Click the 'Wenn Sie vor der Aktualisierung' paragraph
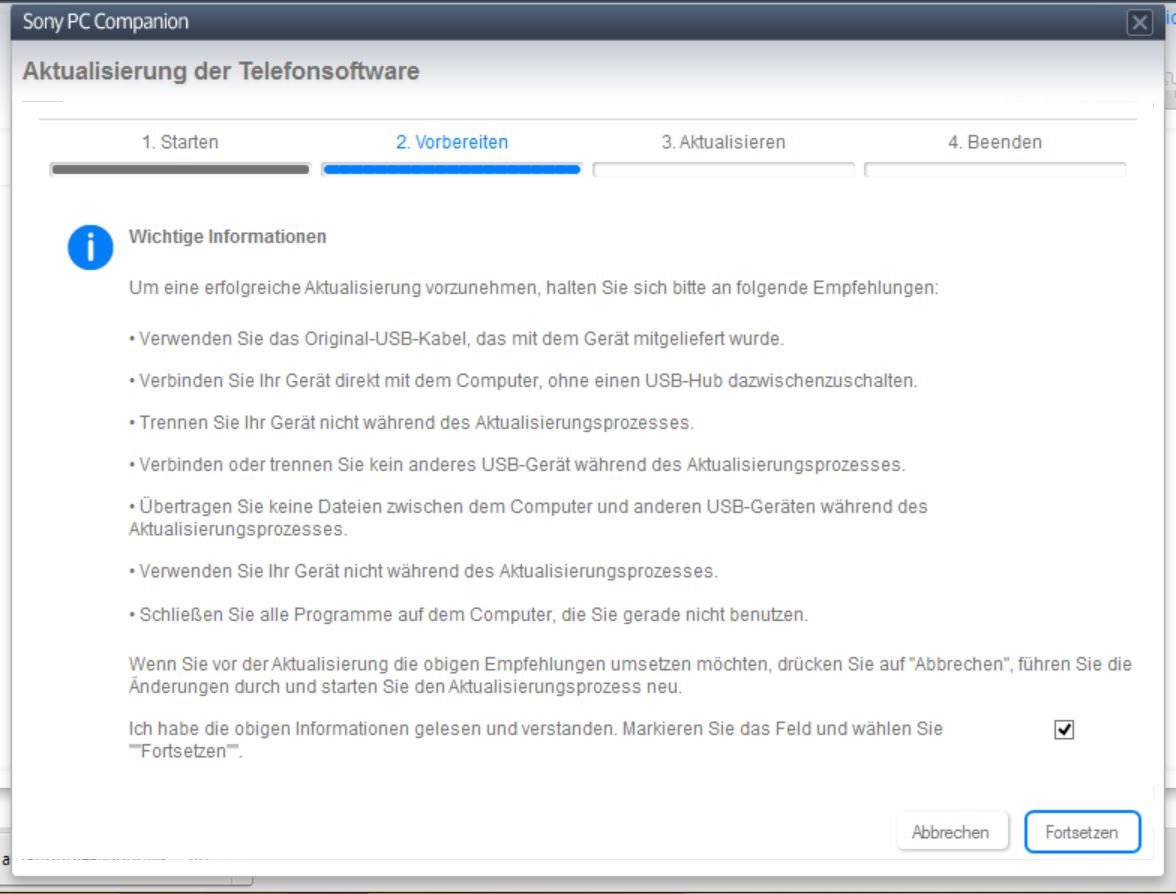 [x=630, y=675]
